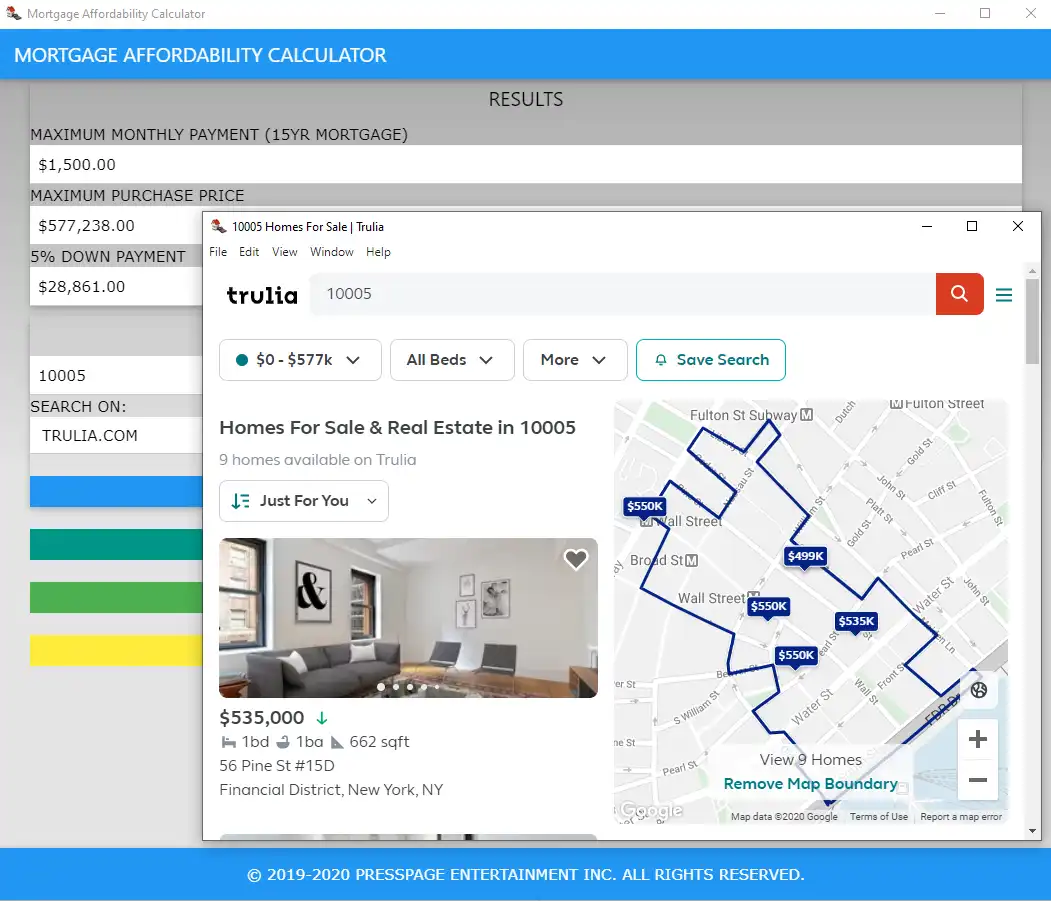Click Remove Map Boundary link

pyautogui.click(x=810, y=784)
